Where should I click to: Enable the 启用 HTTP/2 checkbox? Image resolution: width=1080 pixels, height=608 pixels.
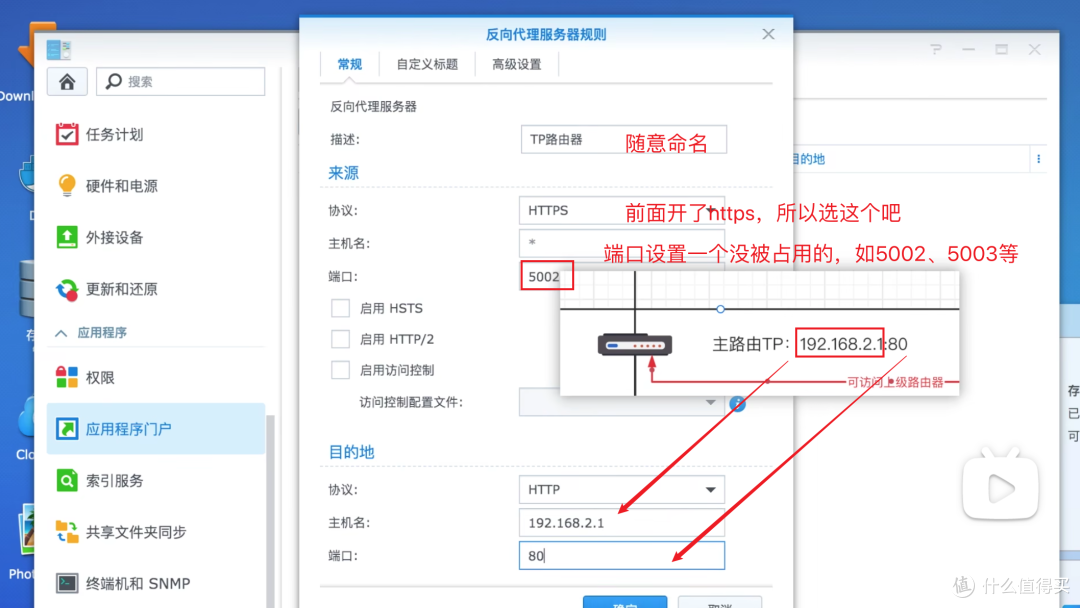[x=340, y=339]
